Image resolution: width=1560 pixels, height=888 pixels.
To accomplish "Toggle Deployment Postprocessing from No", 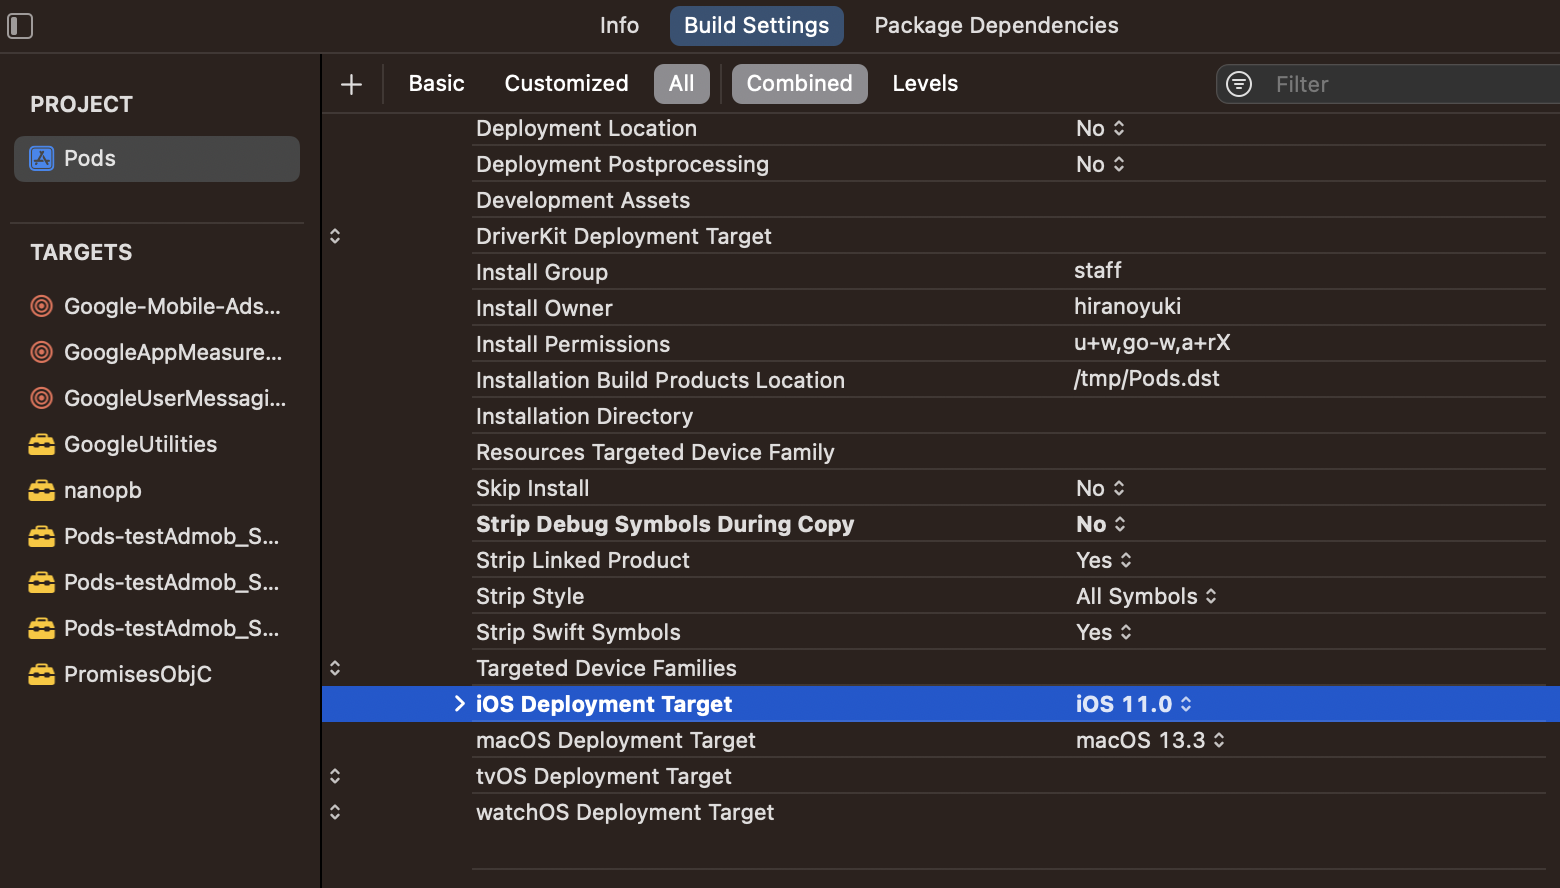I will [x=1100, y=164].
